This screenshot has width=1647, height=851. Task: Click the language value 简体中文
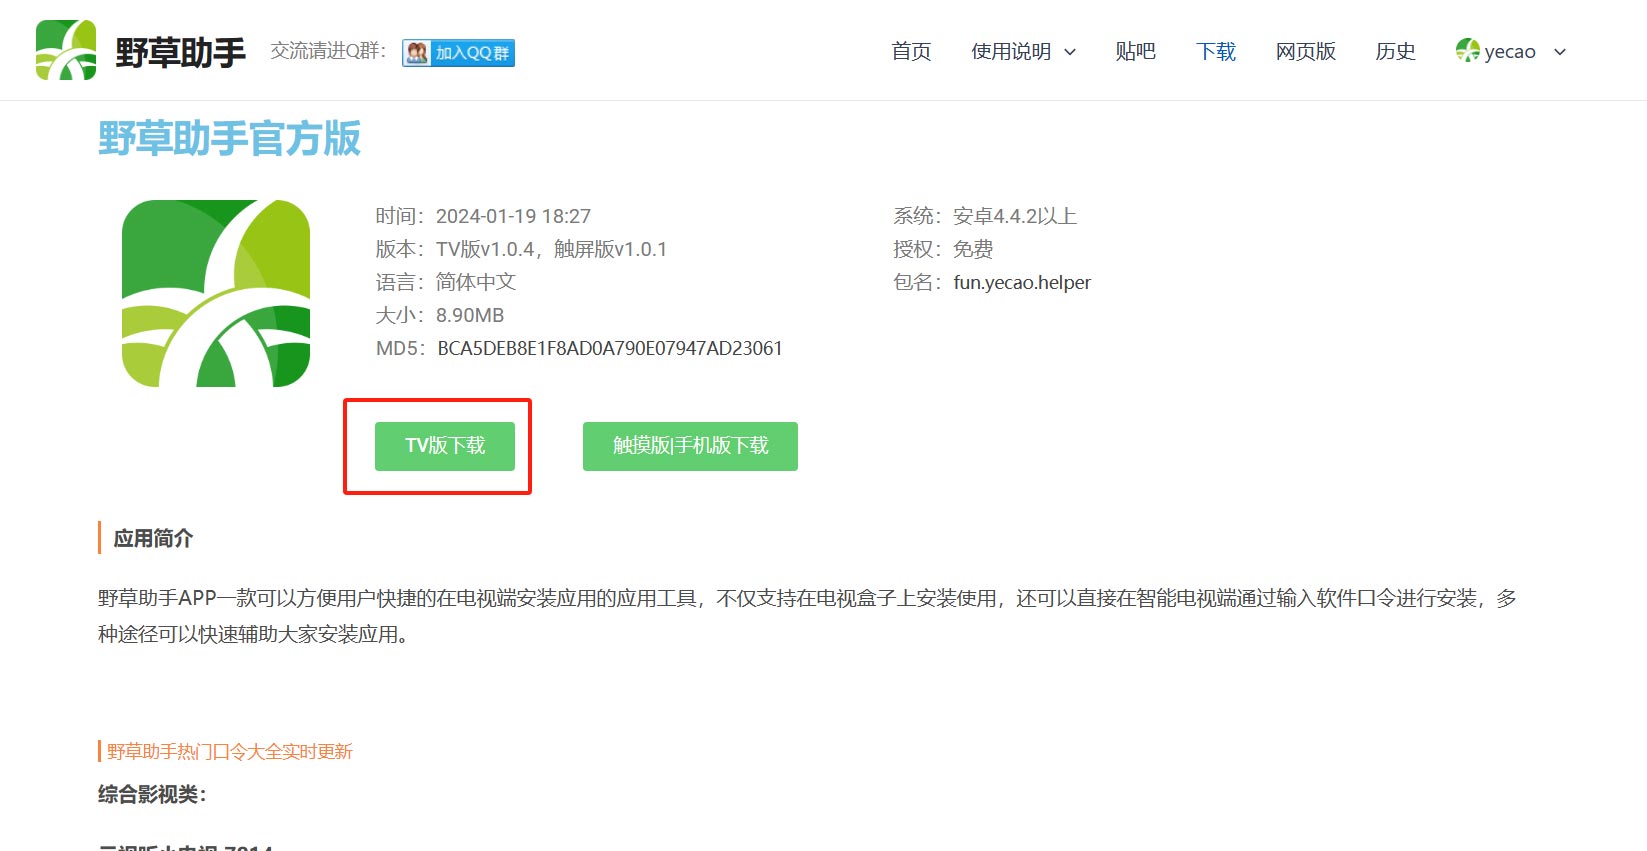tap(476, 283)
